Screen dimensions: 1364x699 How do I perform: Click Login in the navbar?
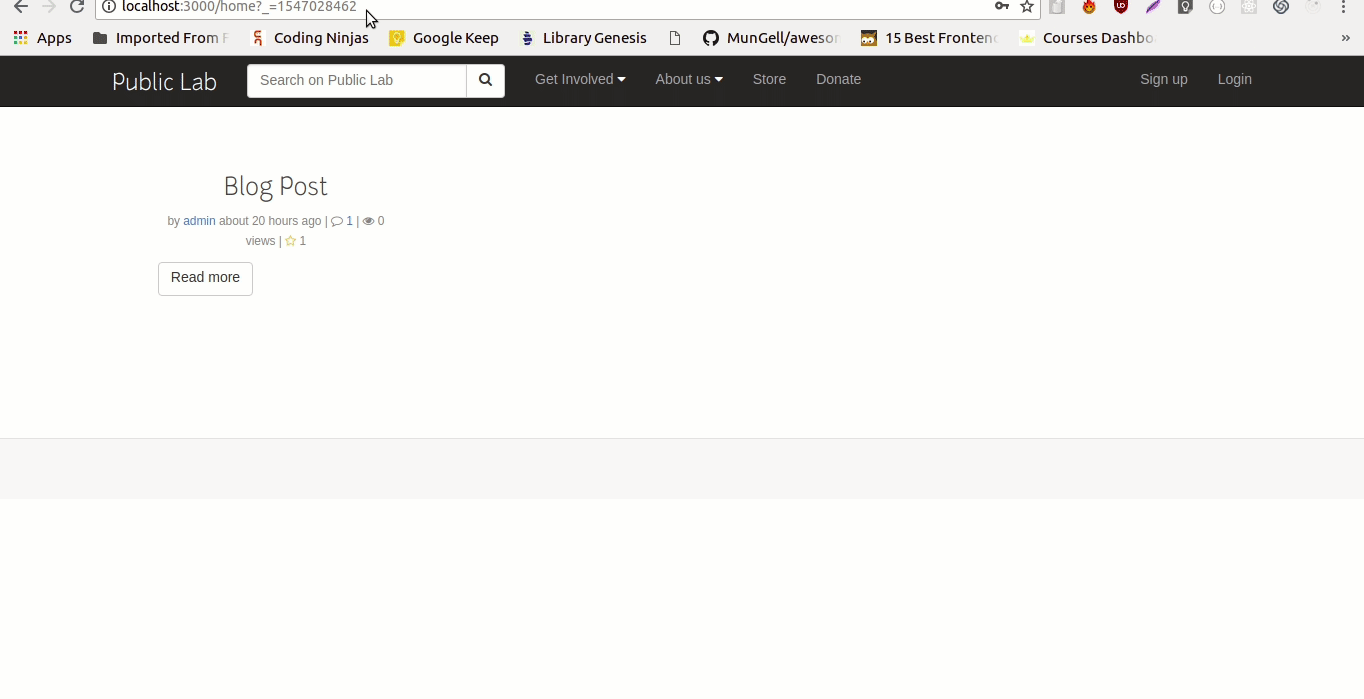point(1234,79)
